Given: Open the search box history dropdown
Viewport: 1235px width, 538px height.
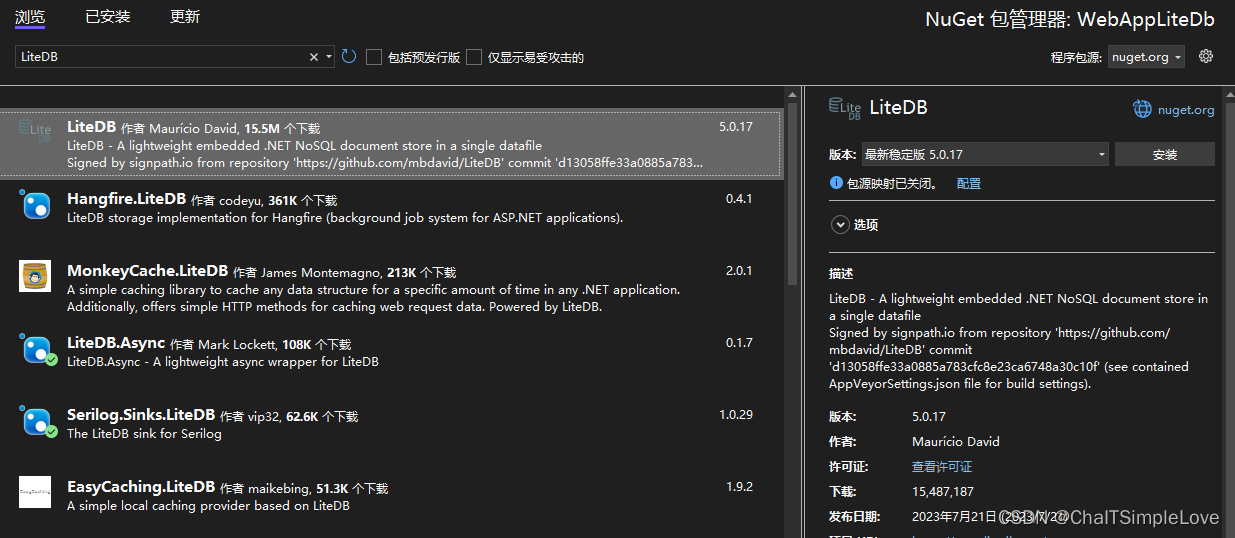Looking at the screenshot, I should pyautogui.click(x=329, y=57).
